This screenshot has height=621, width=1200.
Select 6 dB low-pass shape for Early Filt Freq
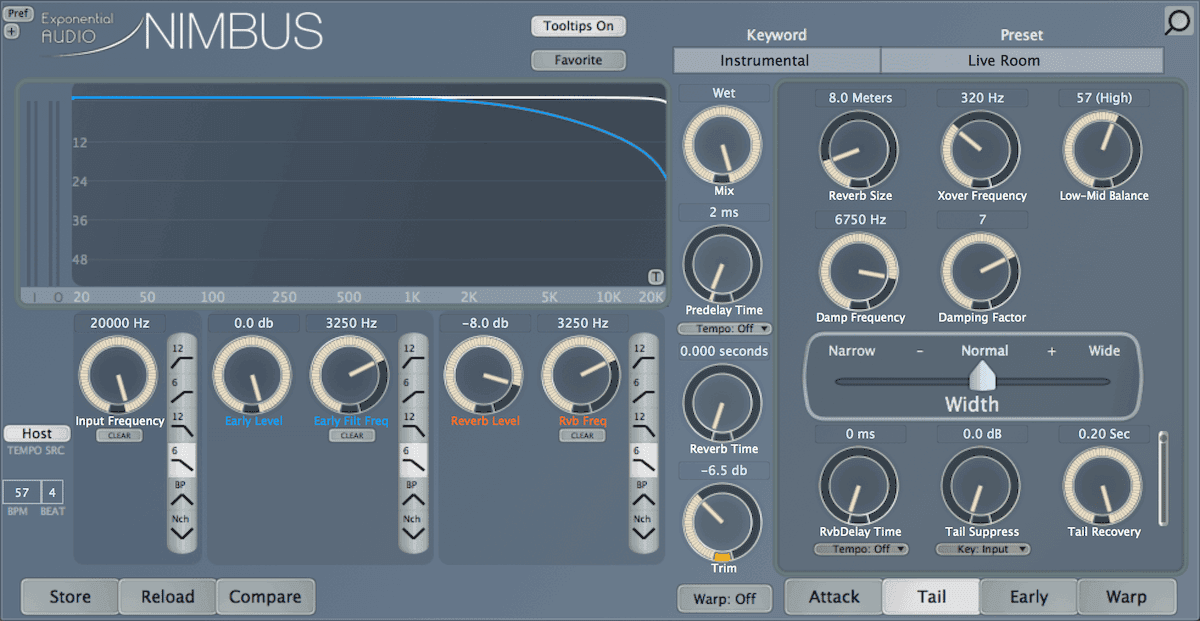pos(412,458)
